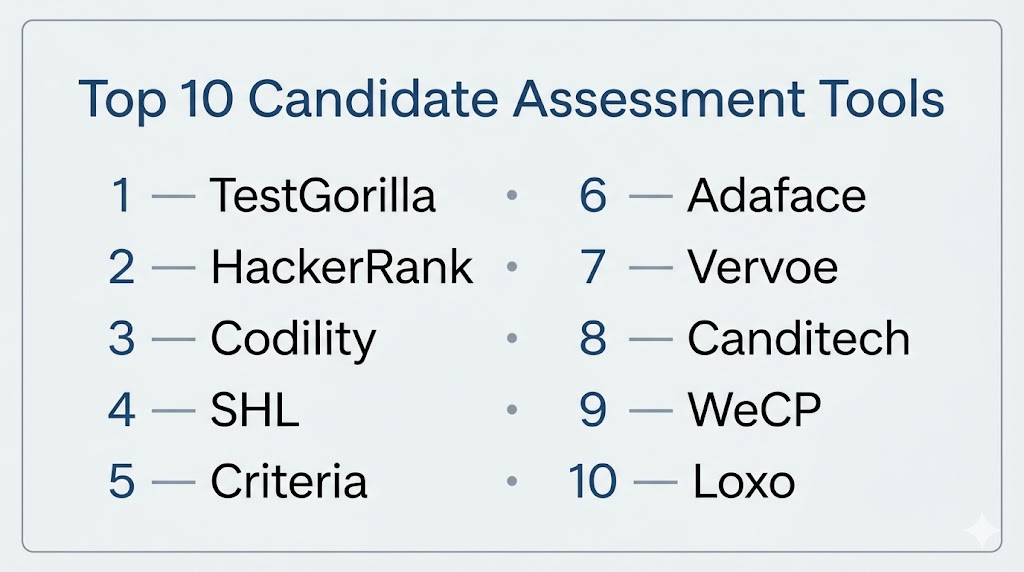Select the number 8 before Canditech
The height and width of the screenshot is (572, 1024).
pyautogui.click(x=593, y=339)
